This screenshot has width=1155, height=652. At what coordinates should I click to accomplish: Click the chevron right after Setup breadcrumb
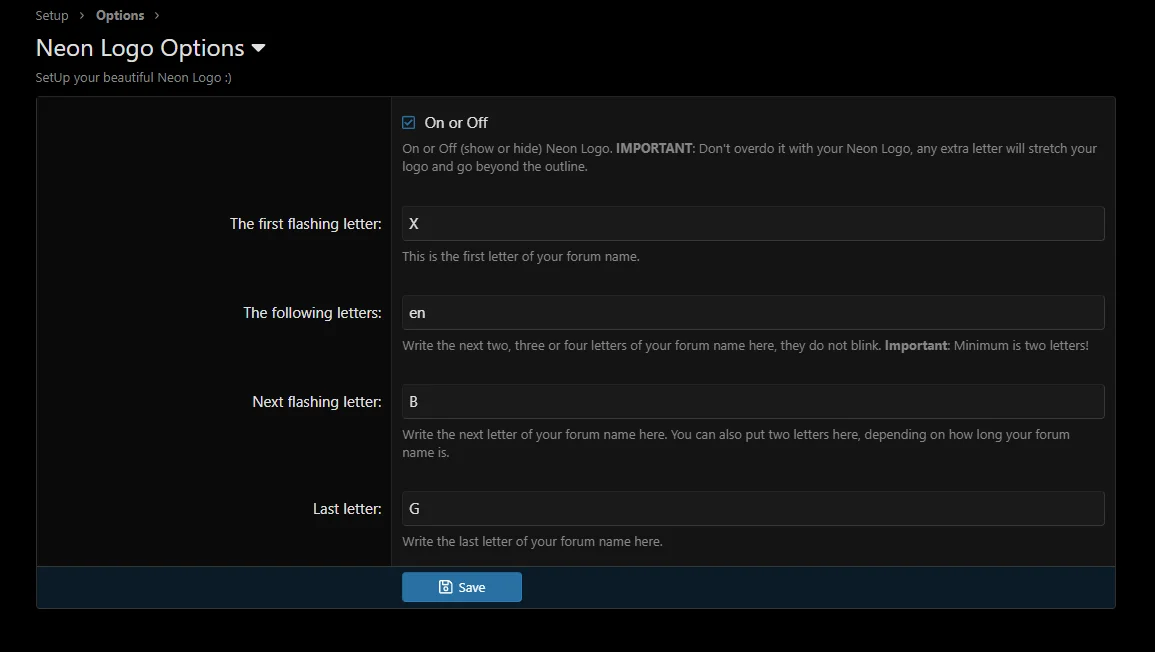point(82,16)
